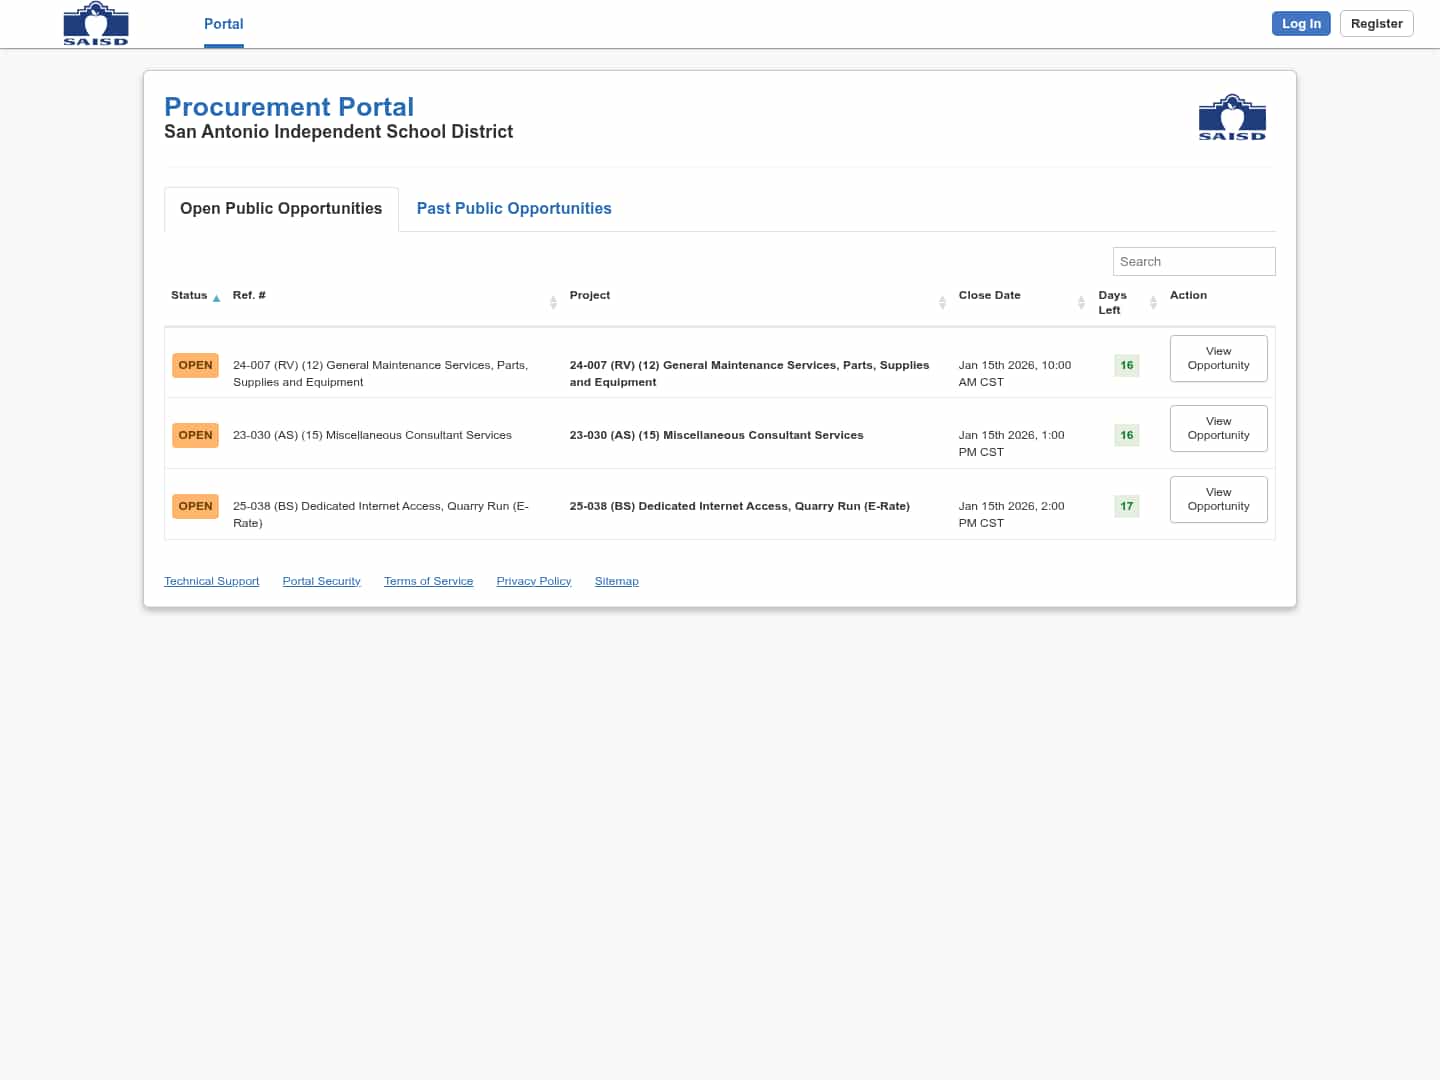
Task: Sort table by Status column arrow
Action: point(216,298)
